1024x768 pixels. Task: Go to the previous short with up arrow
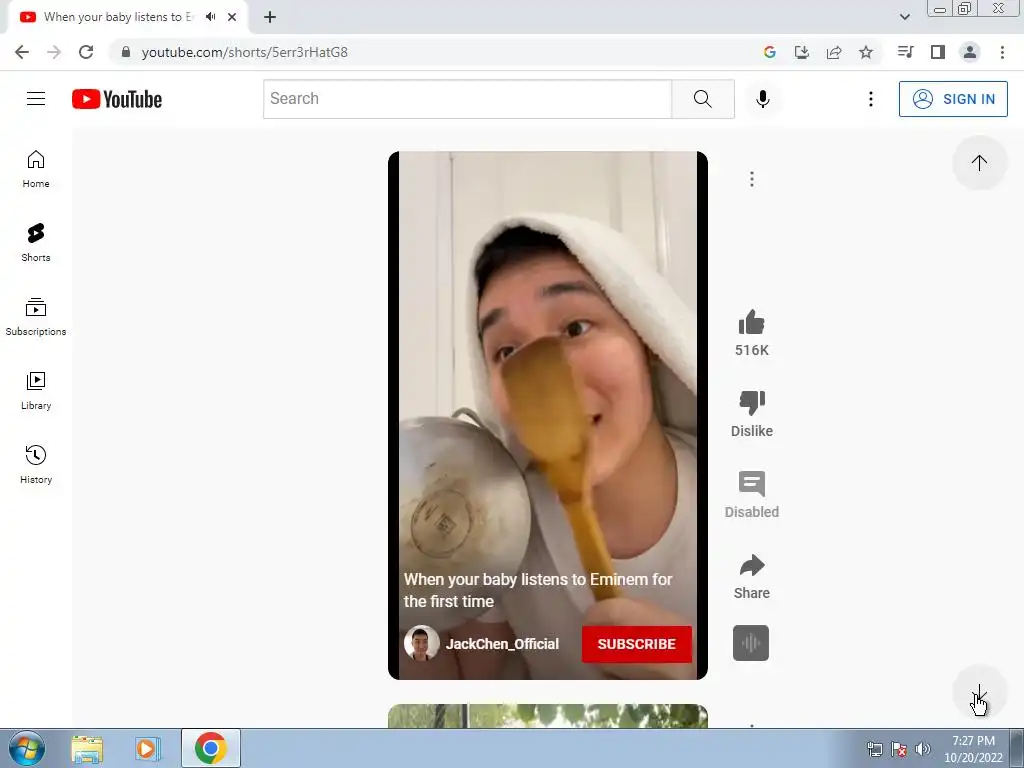979,163
